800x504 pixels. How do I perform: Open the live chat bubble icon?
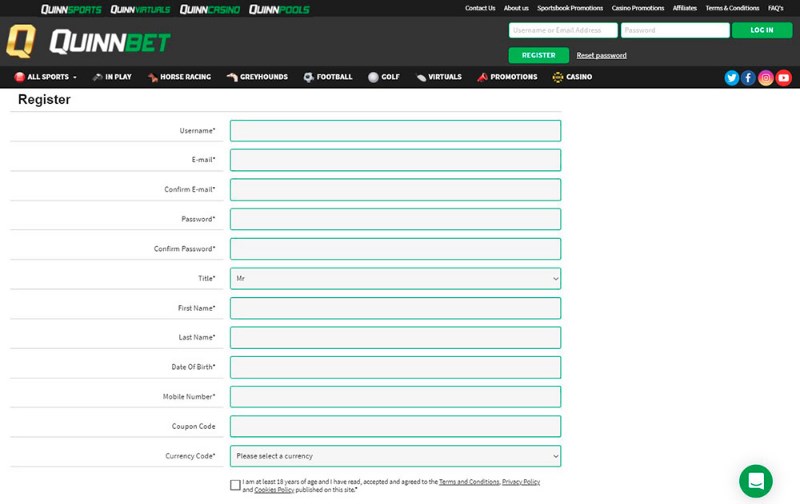[x=756, y=481]
